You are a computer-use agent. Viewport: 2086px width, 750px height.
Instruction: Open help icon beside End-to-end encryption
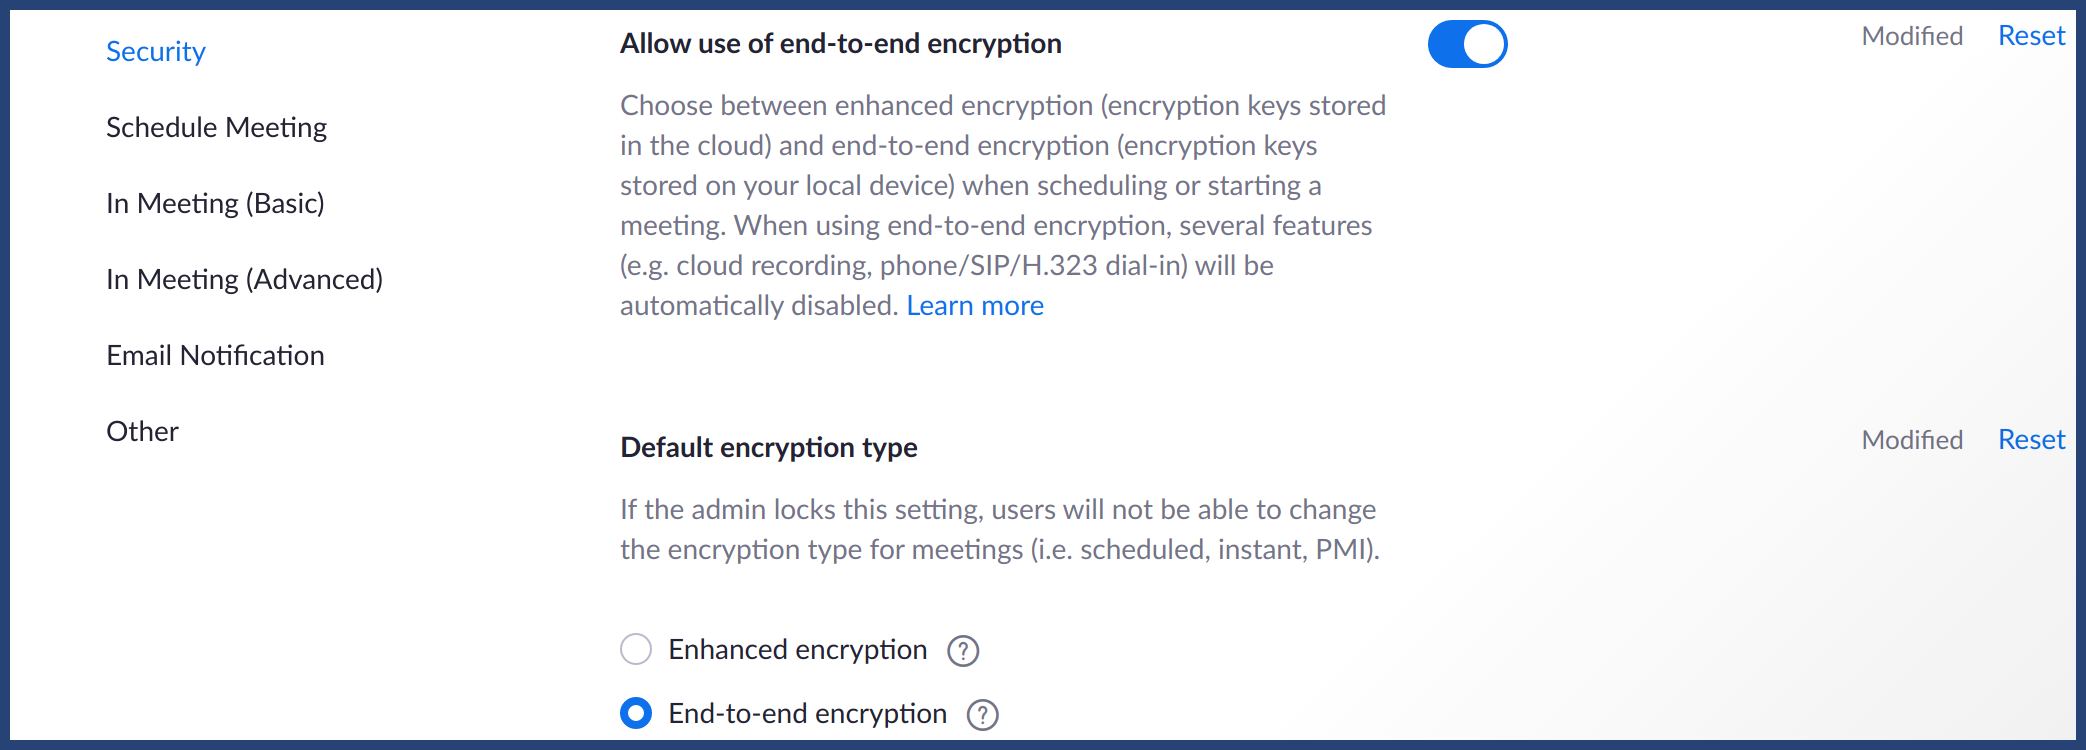pyautogui.click(x=983, y=715)
